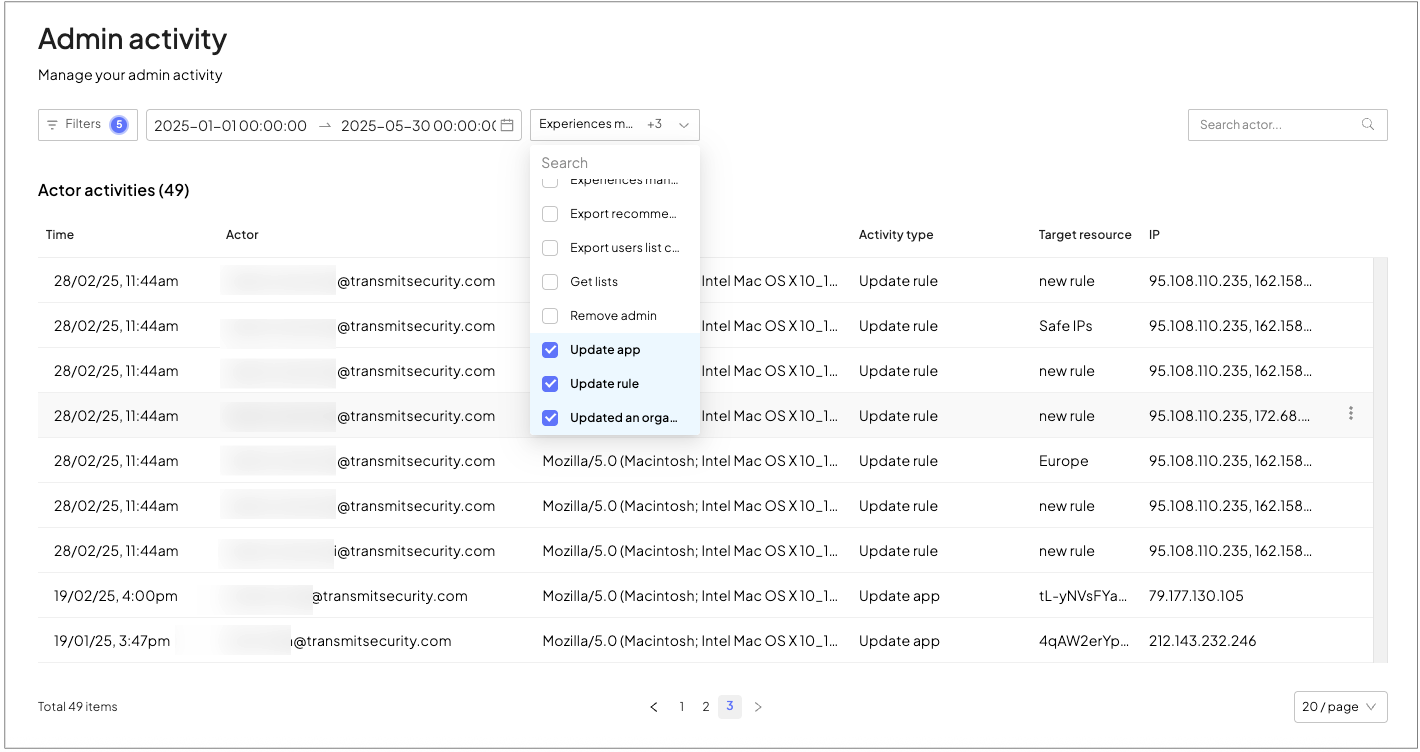This screenshot has height=752, width=1420.
Task: Uncheck the Update rule checkbox
Action: click(x=550, y=384)
